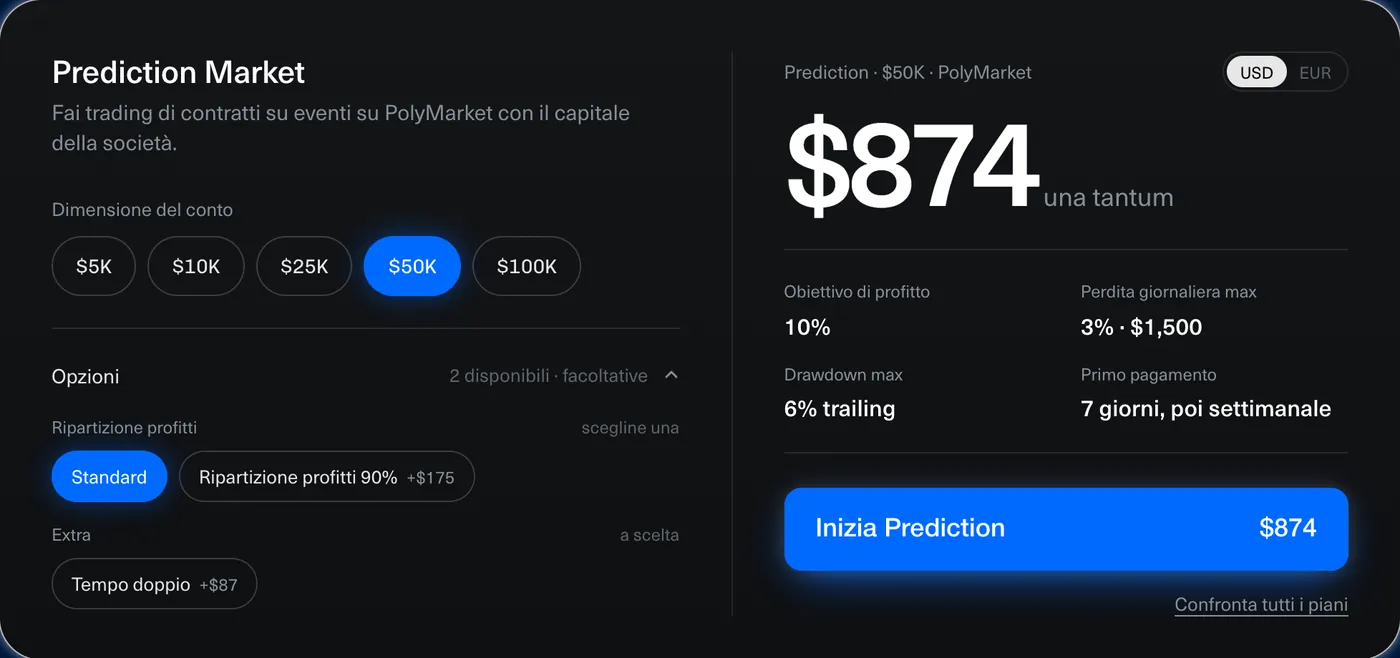Select Ripartizione profitti 90% option
Screen dimensions: 1400x658
tap(326, 477)
